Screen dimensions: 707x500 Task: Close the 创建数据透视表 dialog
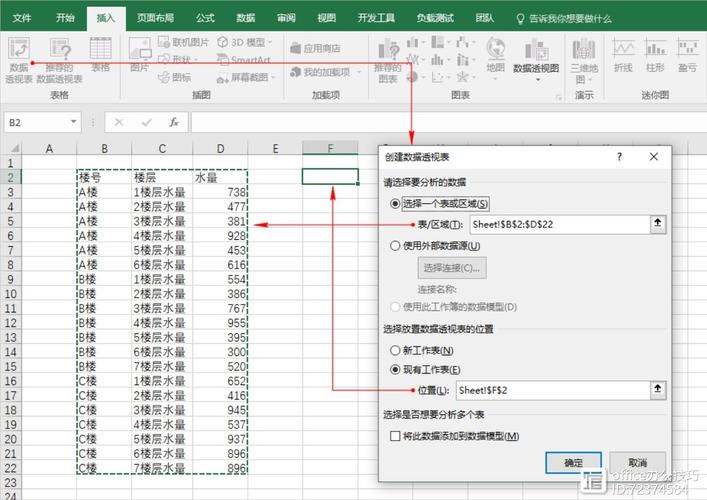653,157
